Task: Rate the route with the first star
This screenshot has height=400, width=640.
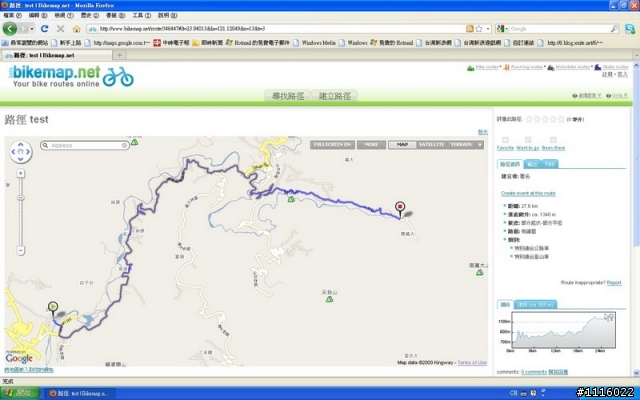Action: 529,119
